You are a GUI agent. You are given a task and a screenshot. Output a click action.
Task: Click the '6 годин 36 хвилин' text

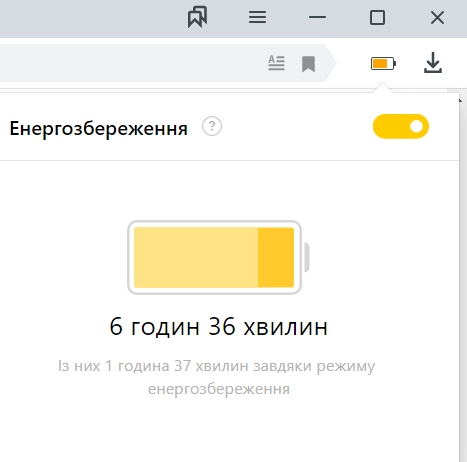point(218,326)
